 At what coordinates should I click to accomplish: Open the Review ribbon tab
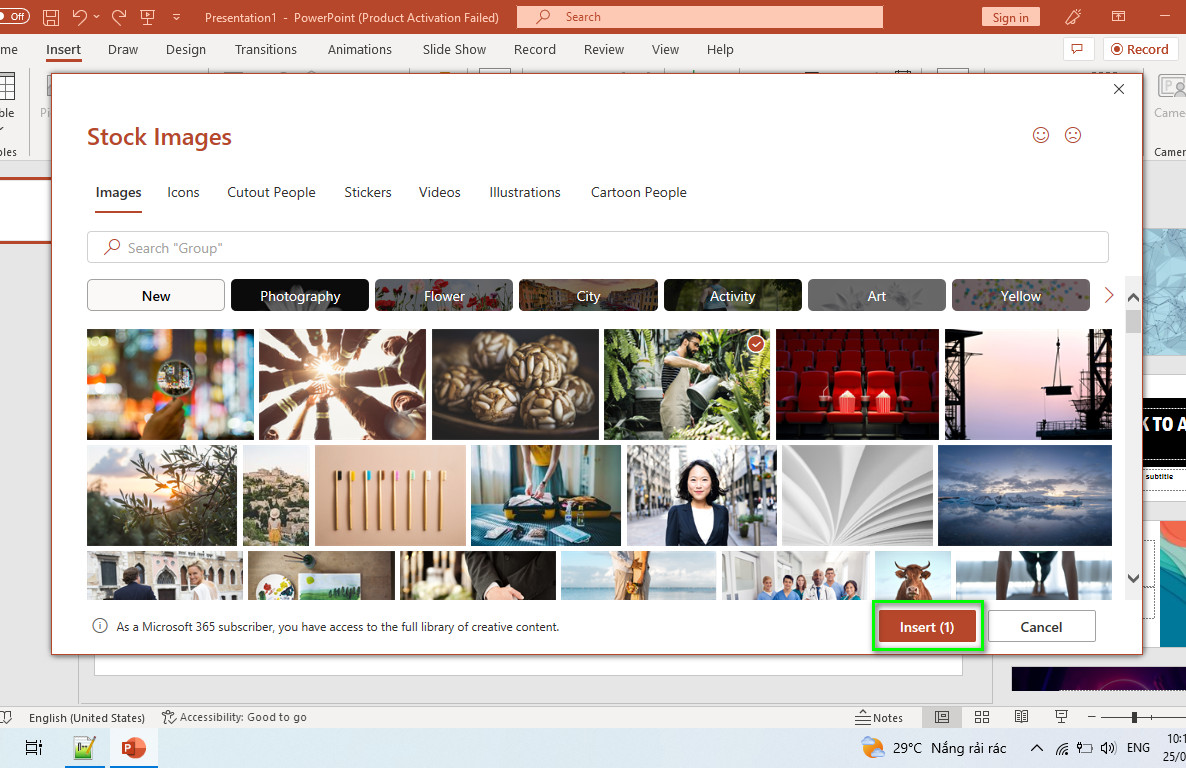pos(604,49)
